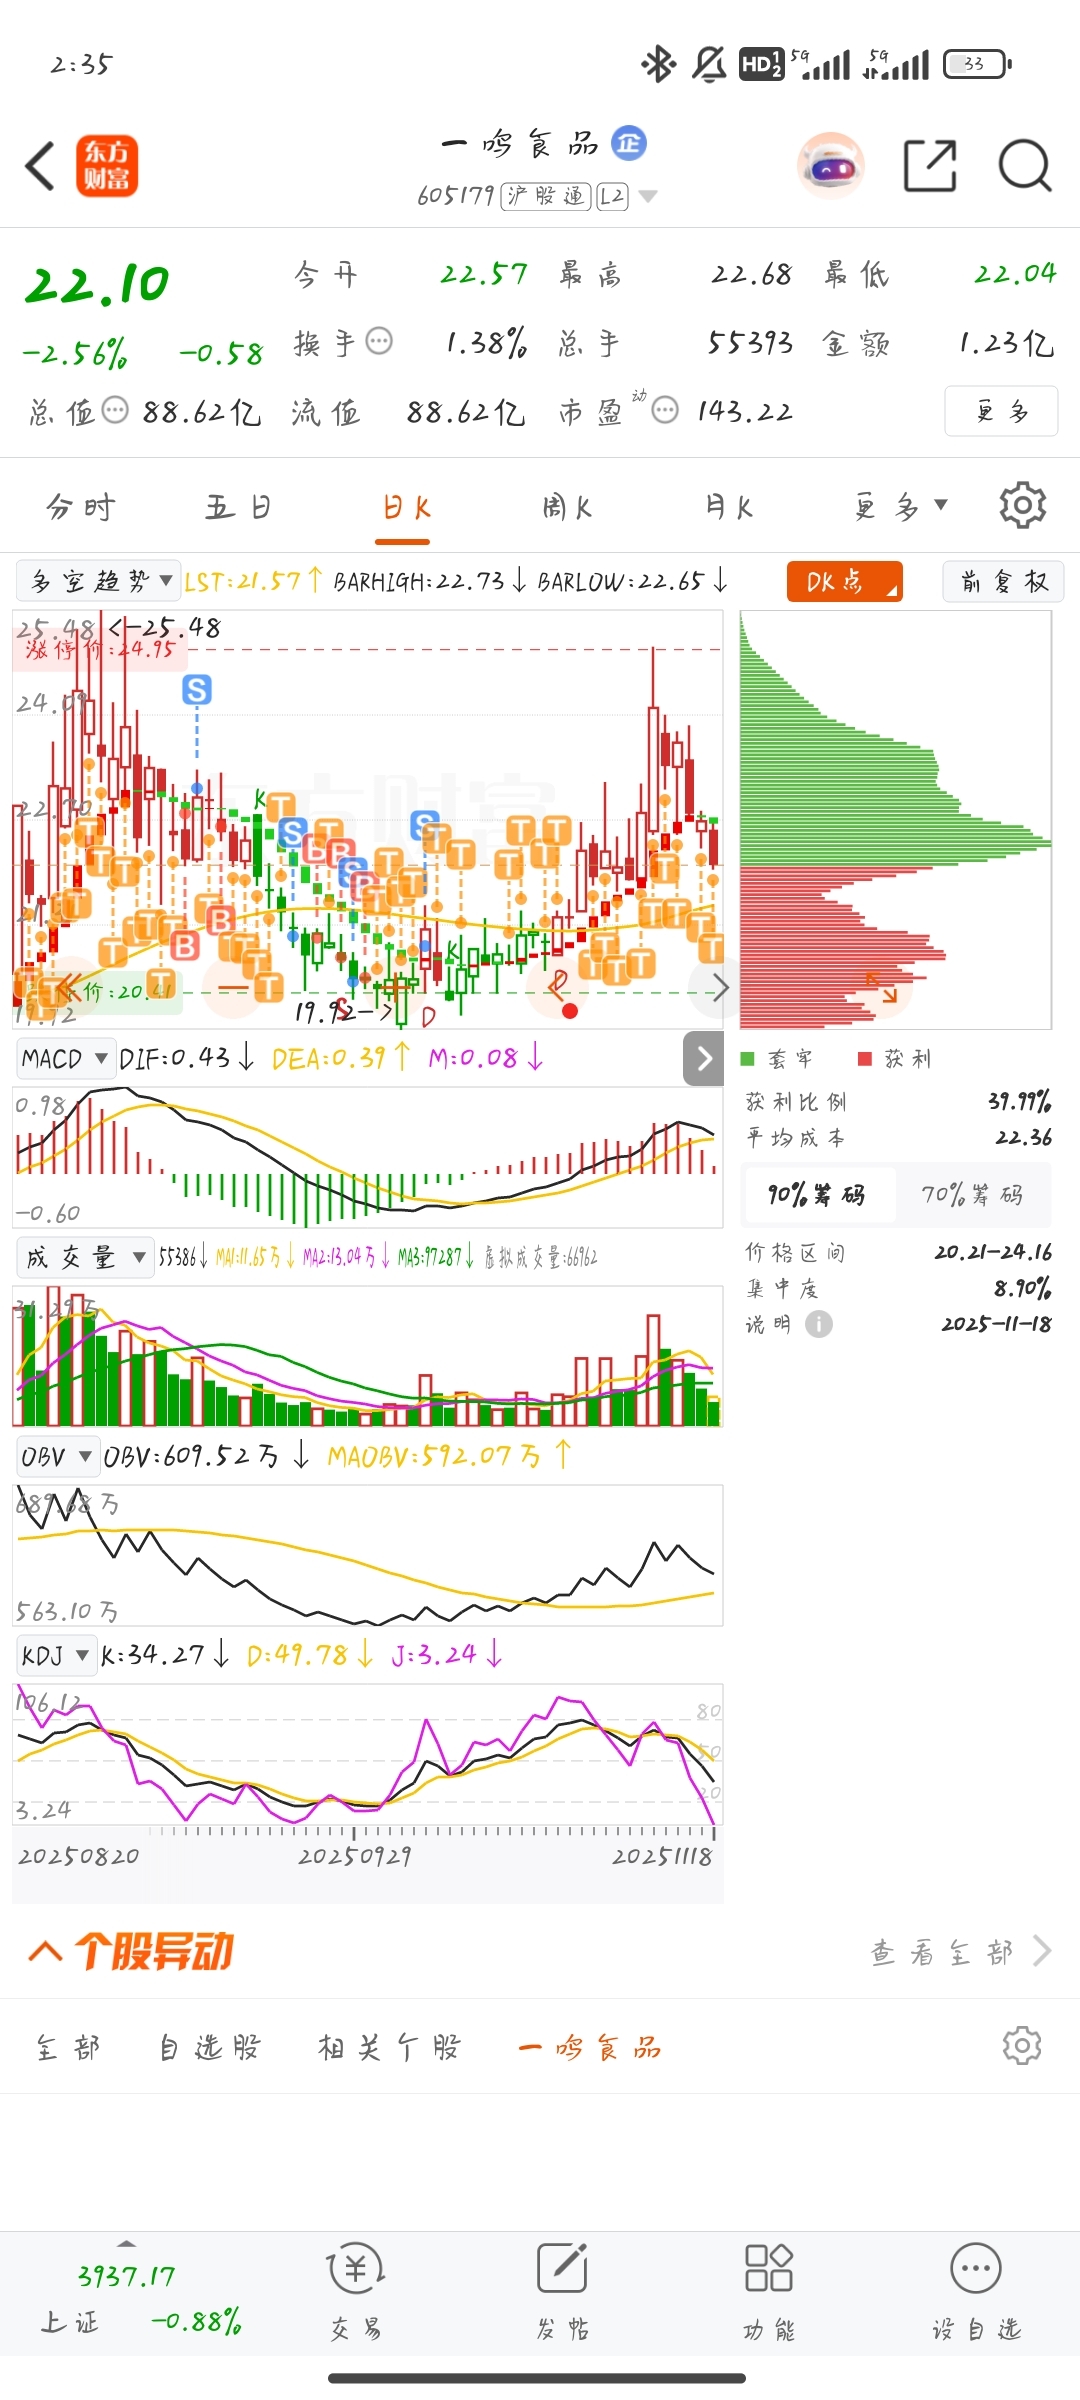
Task: Toggle the DK点 indicator button
Action: coord(845,581)
